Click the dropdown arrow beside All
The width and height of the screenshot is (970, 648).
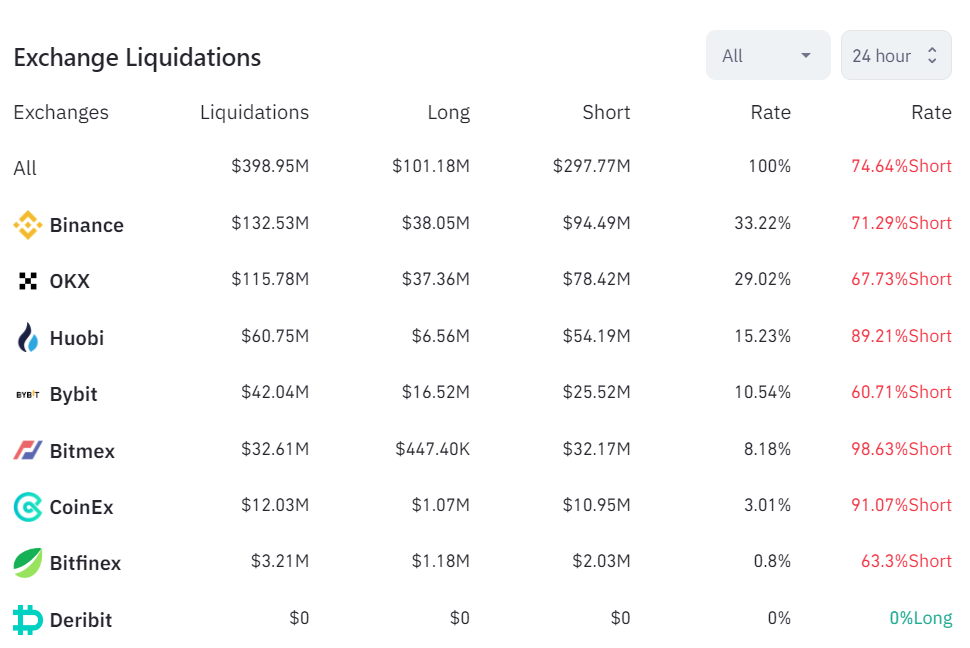click(806, 56)
